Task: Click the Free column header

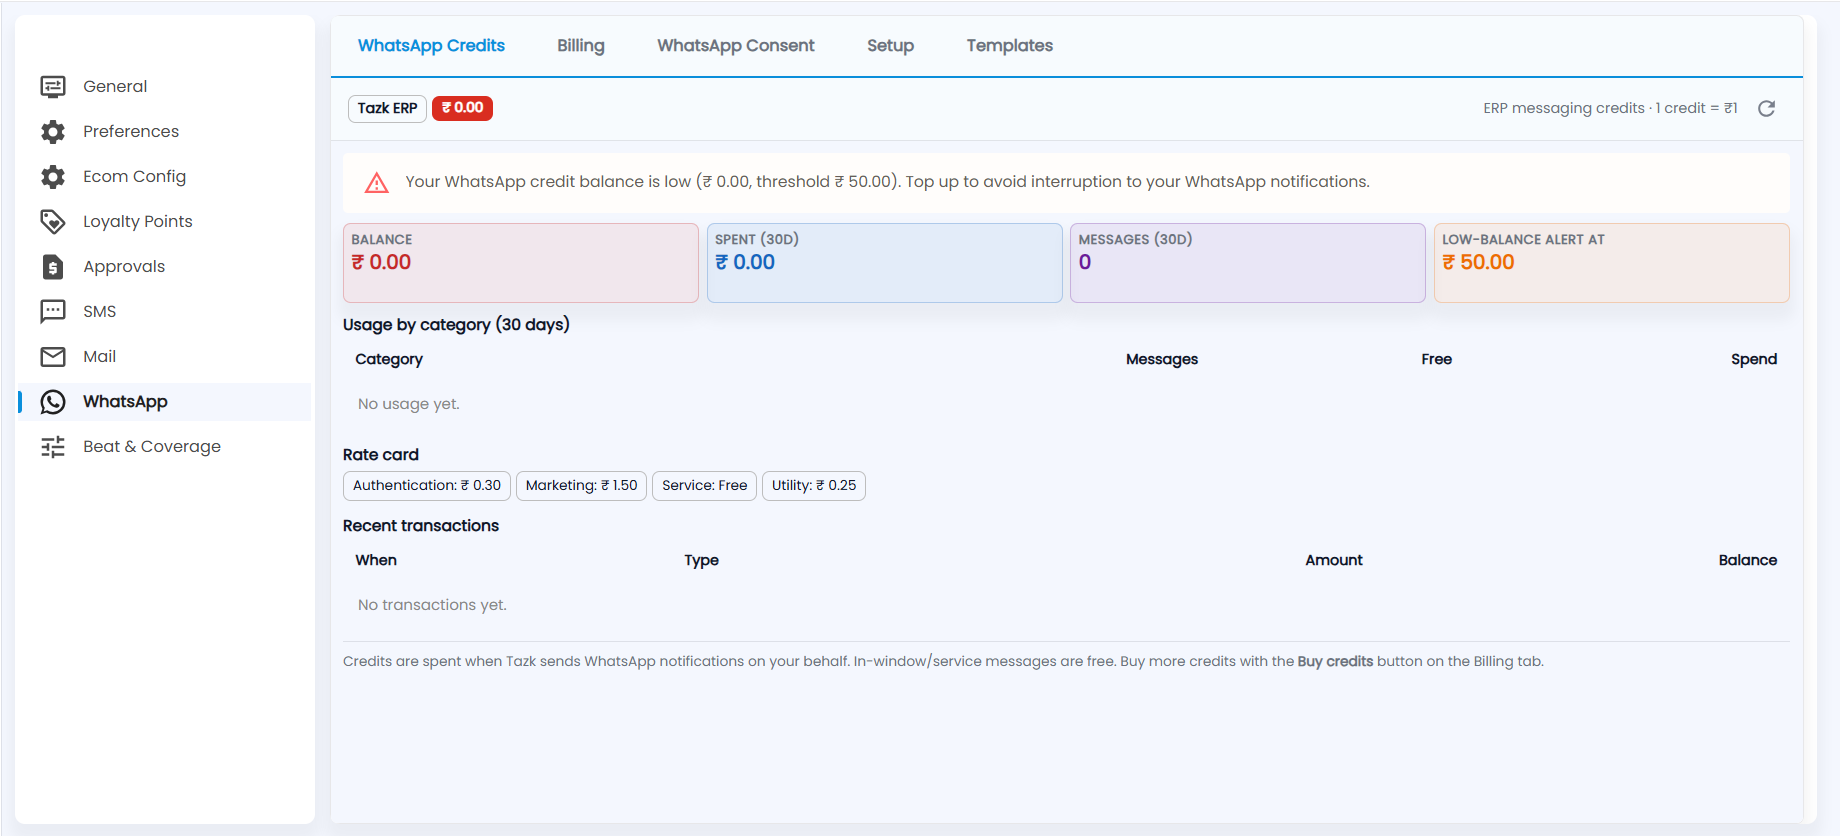Action: [1437, 360]
